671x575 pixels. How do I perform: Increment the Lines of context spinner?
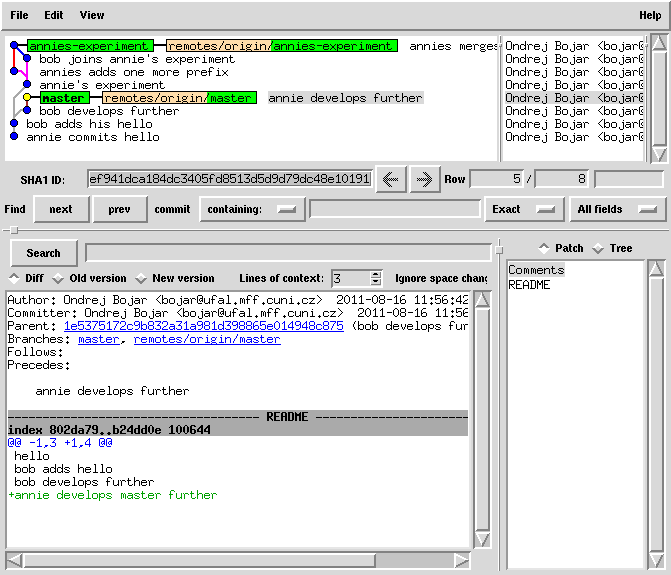point(376,274)
